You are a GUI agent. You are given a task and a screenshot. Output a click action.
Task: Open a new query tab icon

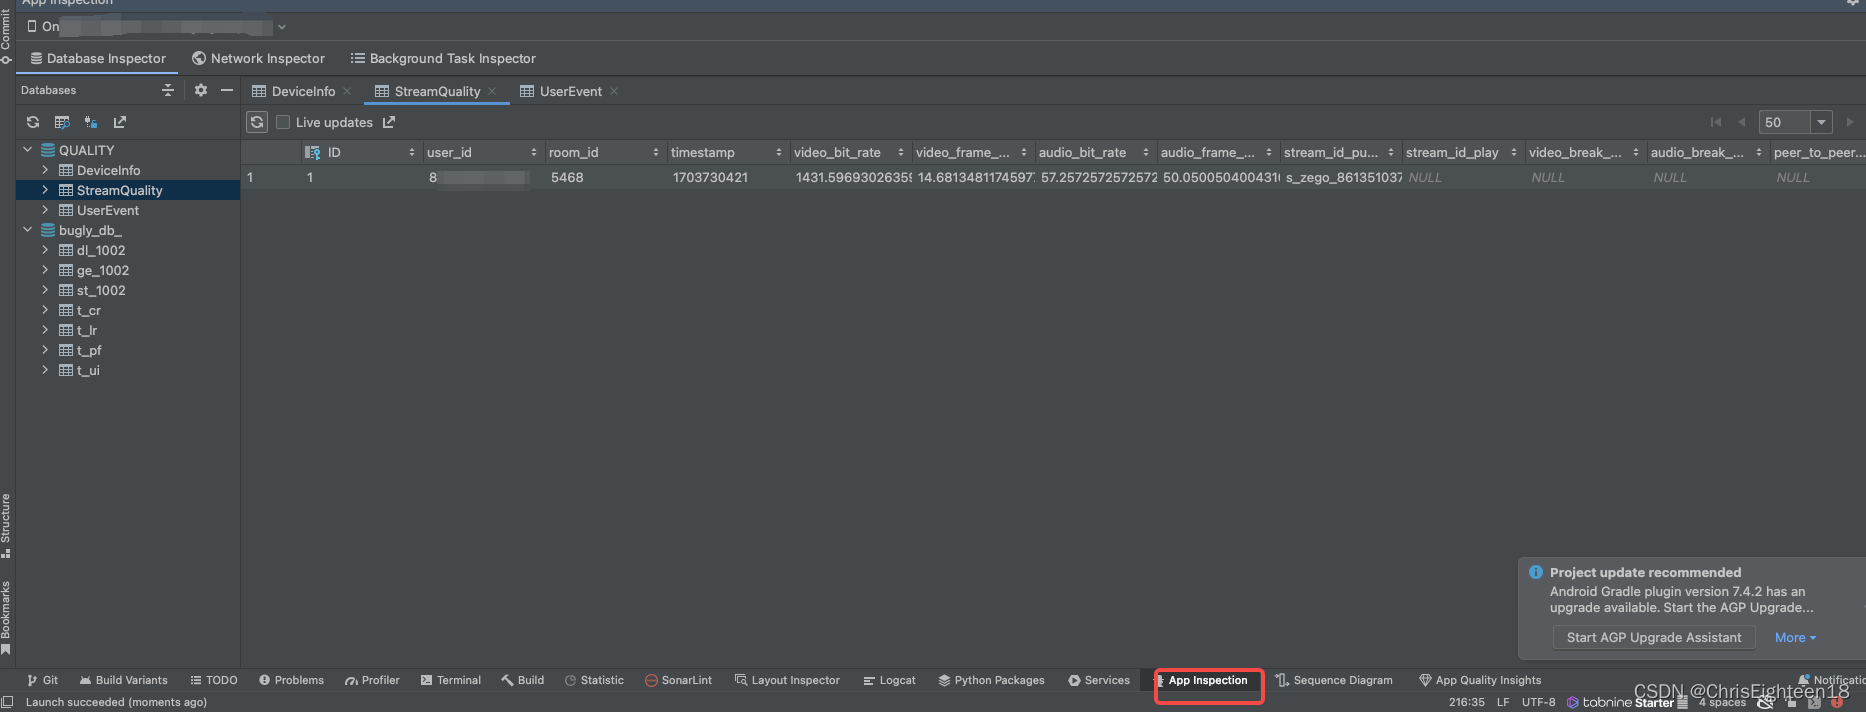[62, 122]
